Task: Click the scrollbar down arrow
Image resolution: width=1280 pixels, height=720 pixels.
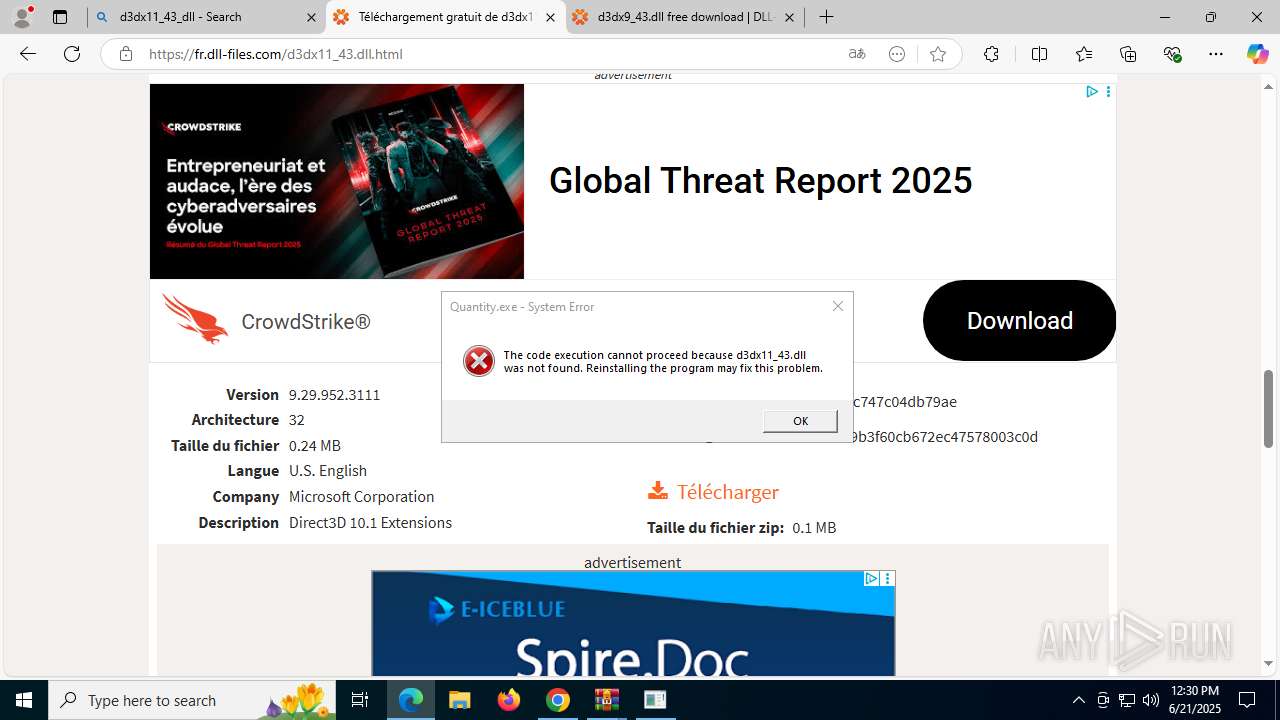Action: [1269, 664]
